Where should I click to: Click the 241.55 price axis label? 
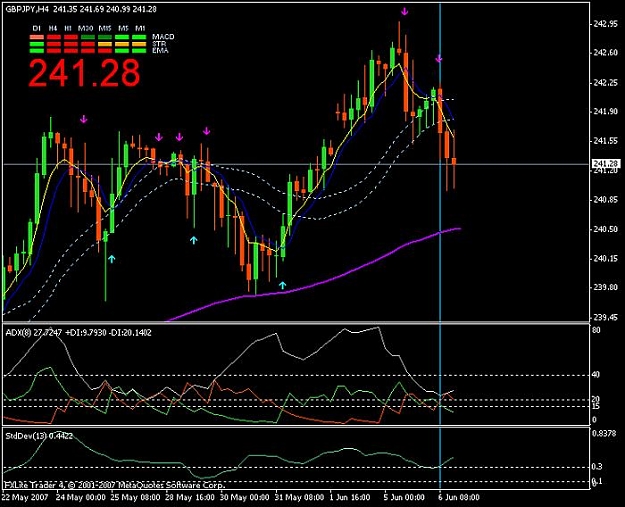605,141
